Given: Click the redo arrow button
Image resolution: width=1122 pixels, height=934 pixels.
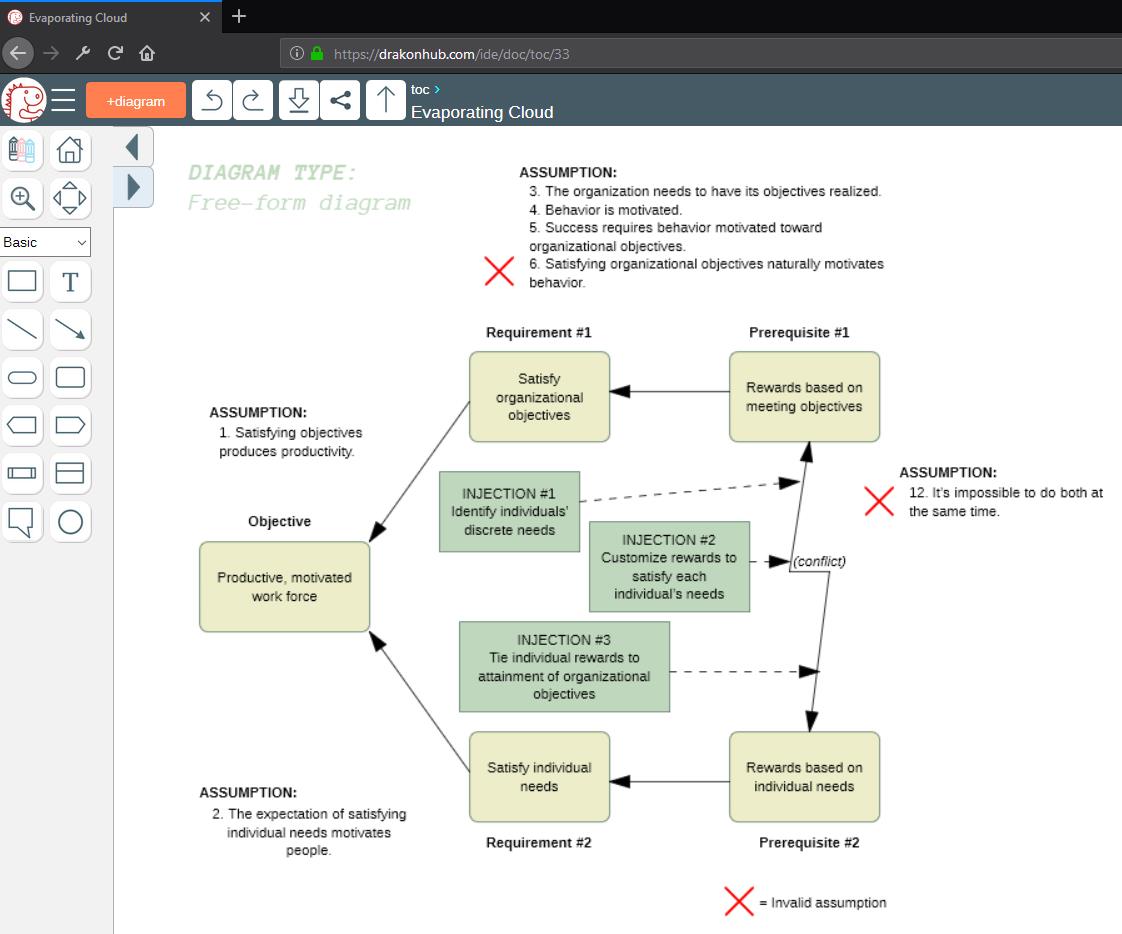Looking at the screenshot, I should click(x=253, y=100).
